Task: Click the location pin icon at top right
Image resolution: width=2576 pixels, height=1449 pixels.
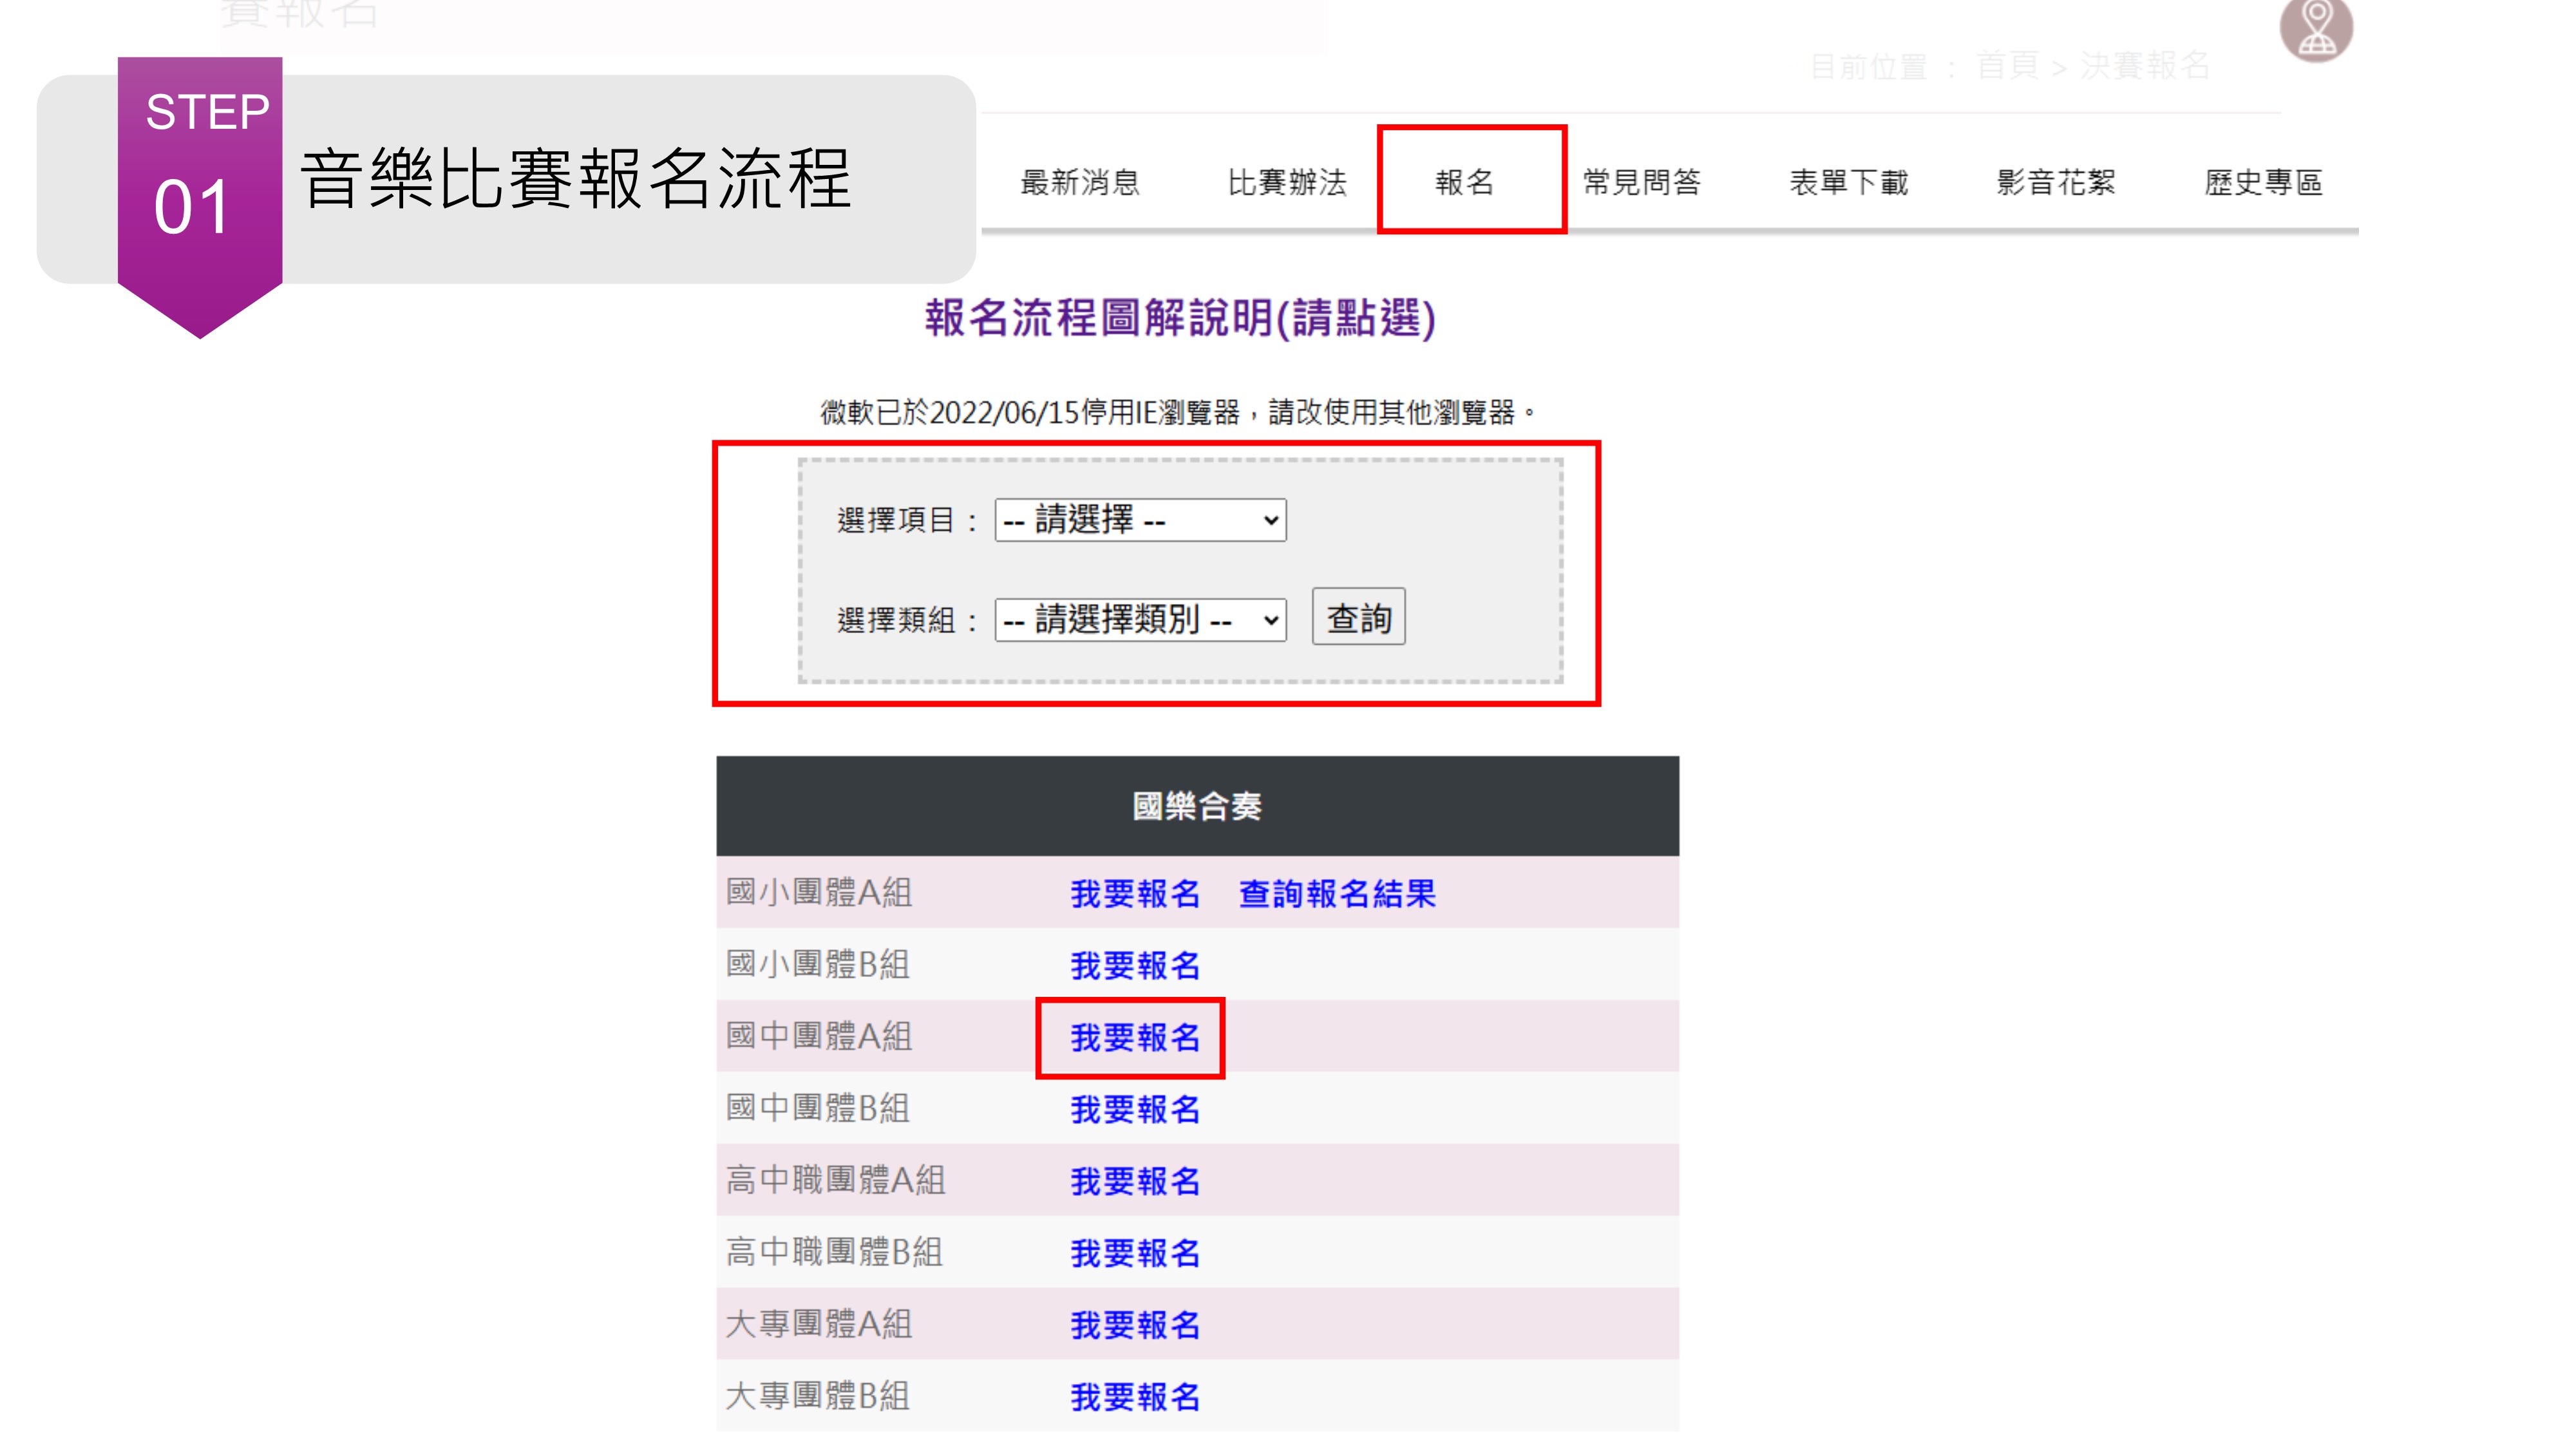Action: [x=2316, y=27]
